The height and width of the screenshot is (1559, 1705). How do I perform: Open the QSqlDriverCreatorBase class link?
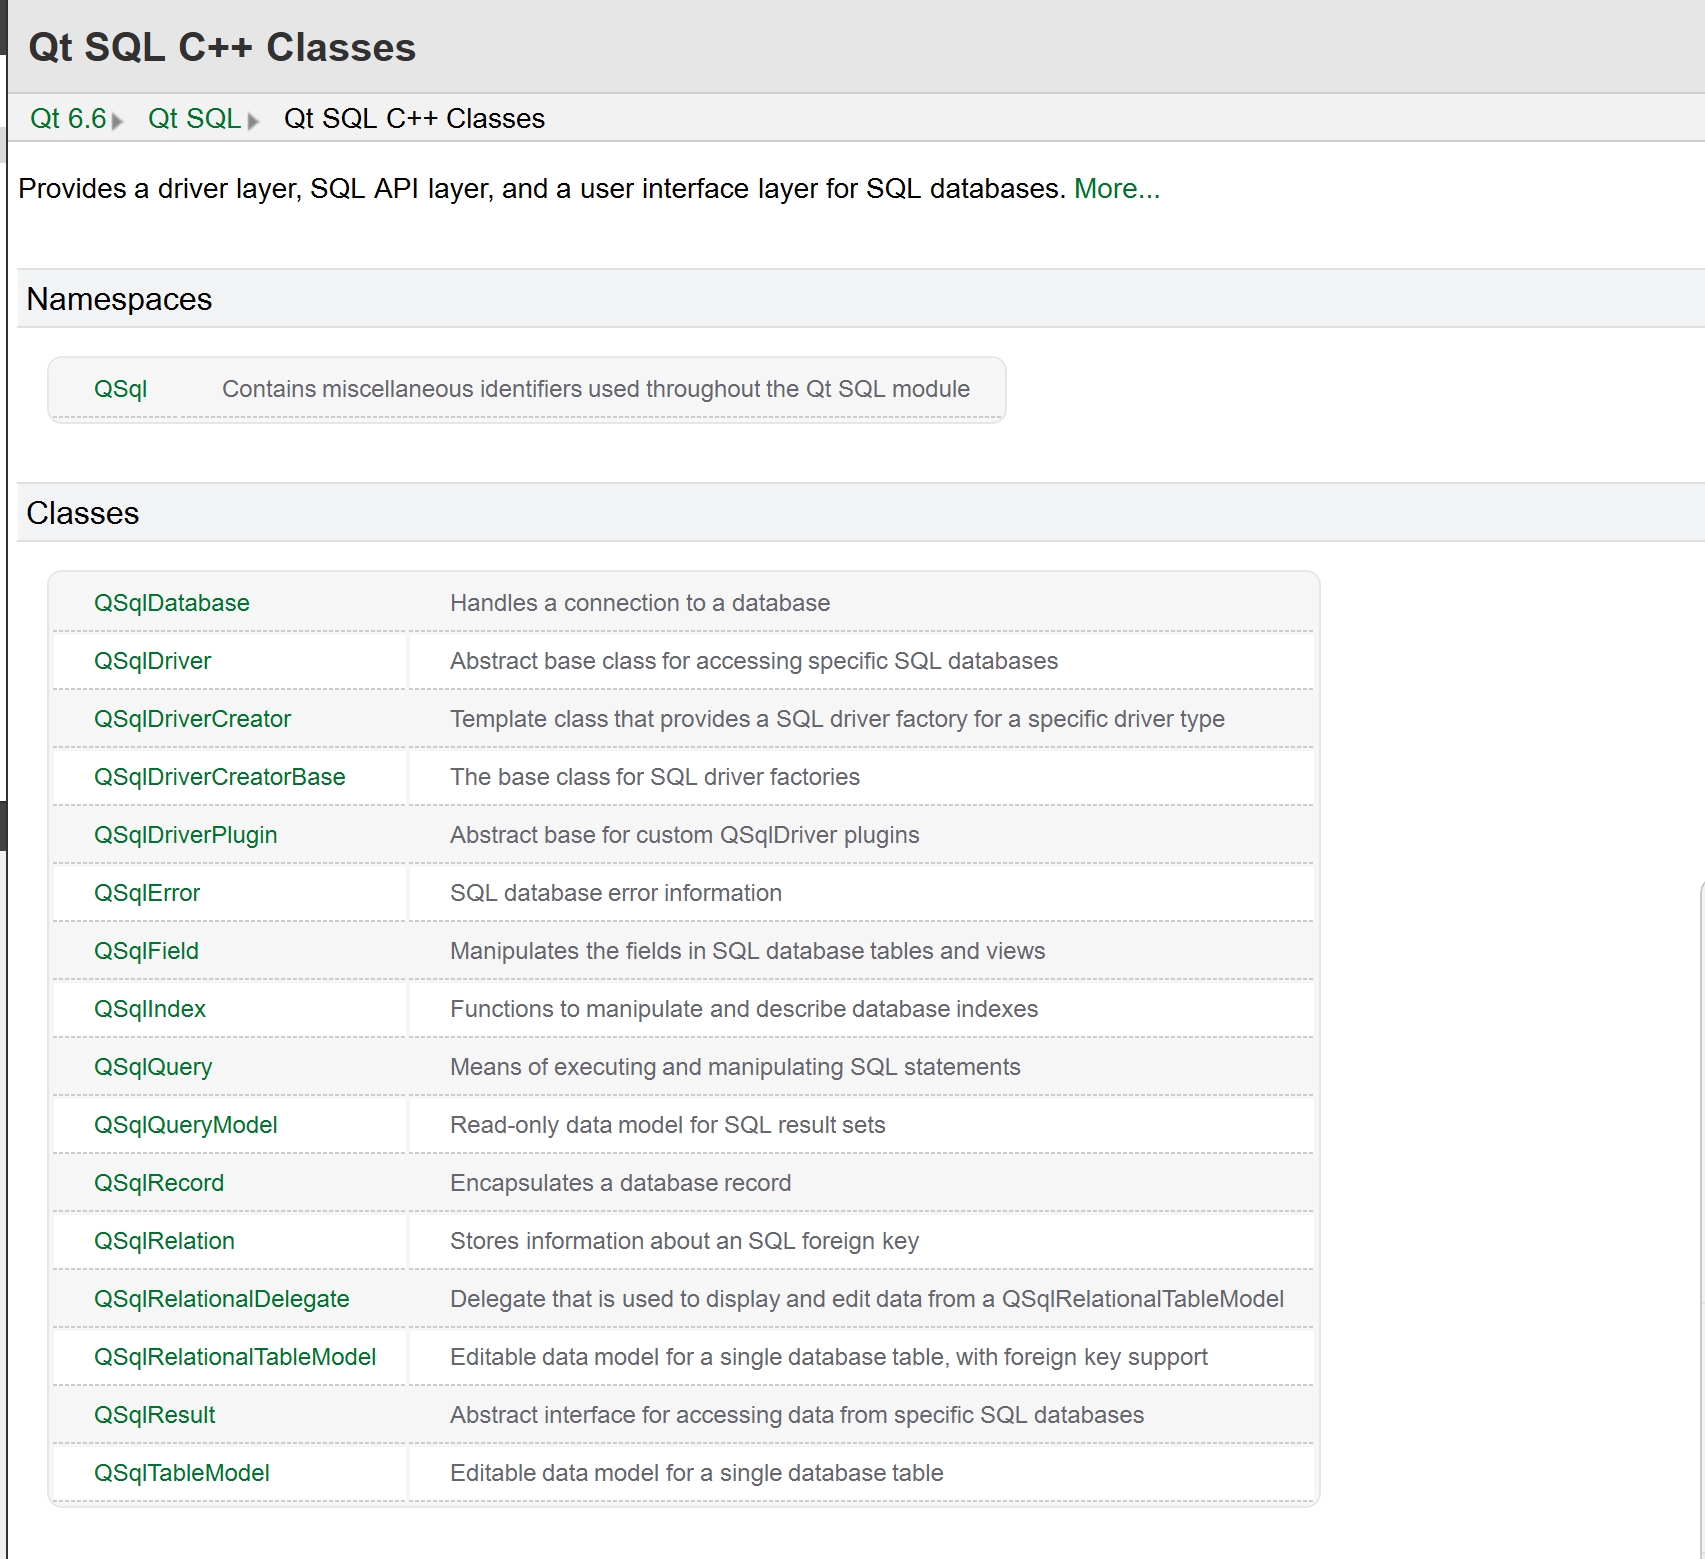(220, 777)
